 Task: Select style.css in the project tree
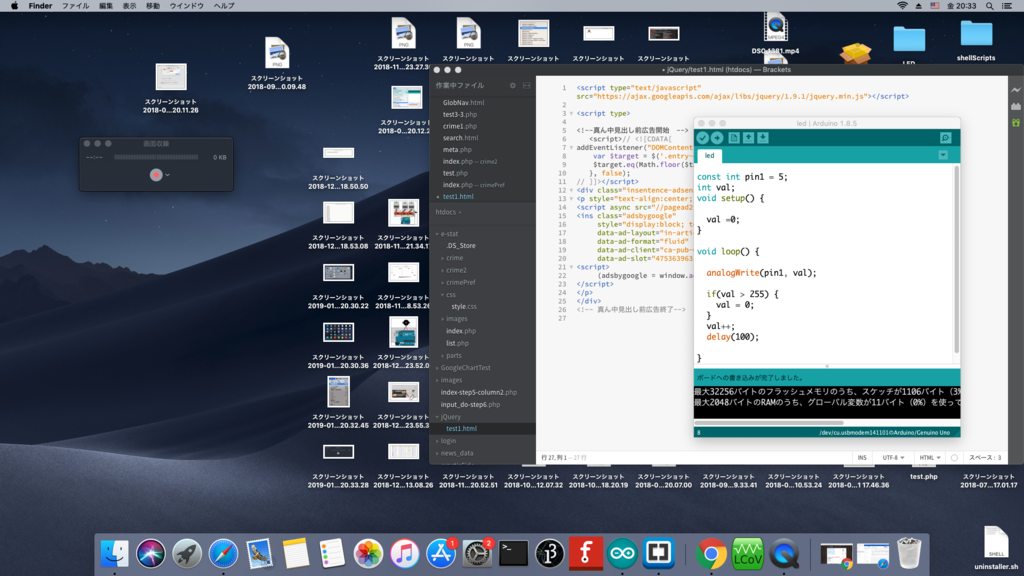click(464, 307)
